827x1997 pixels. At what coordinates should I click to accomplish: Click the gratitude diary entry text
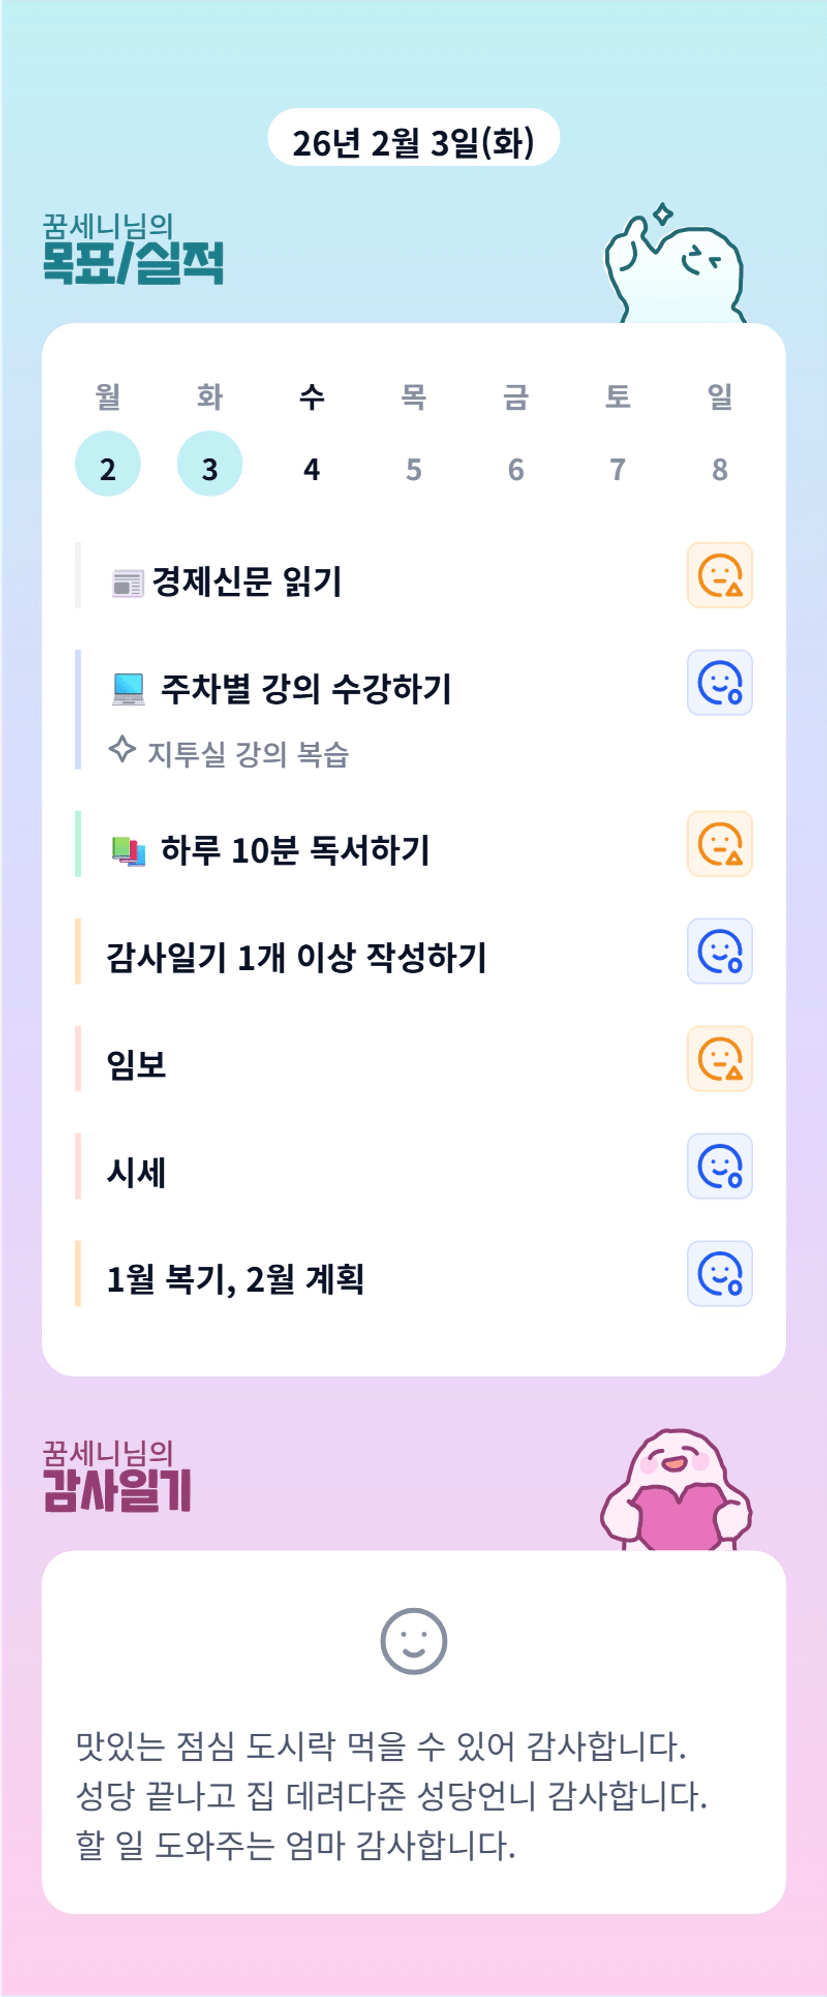pos(392,1796)
